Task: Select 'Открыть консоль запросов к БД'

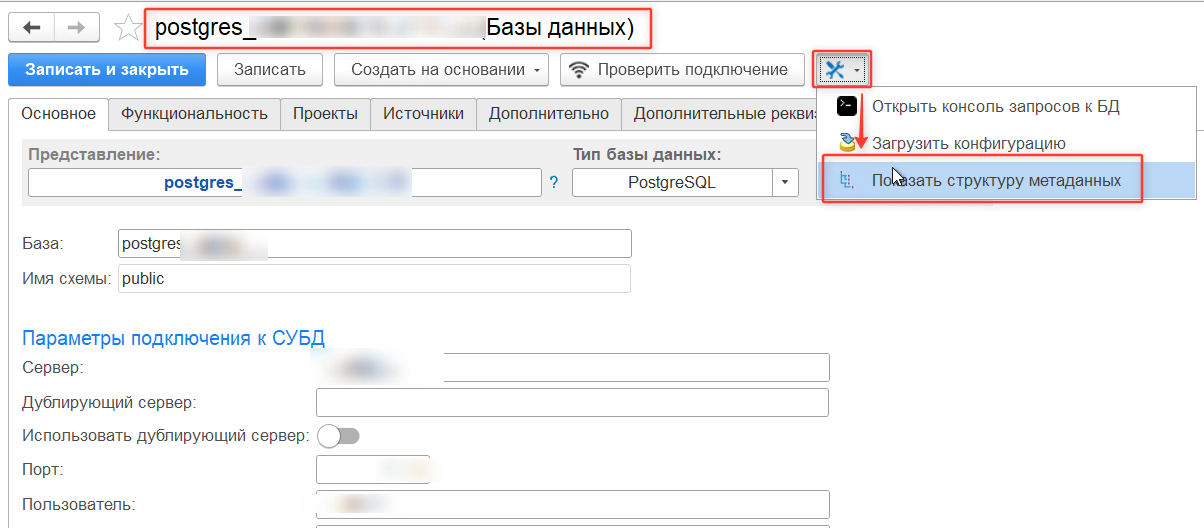Action: click(995, 106)
